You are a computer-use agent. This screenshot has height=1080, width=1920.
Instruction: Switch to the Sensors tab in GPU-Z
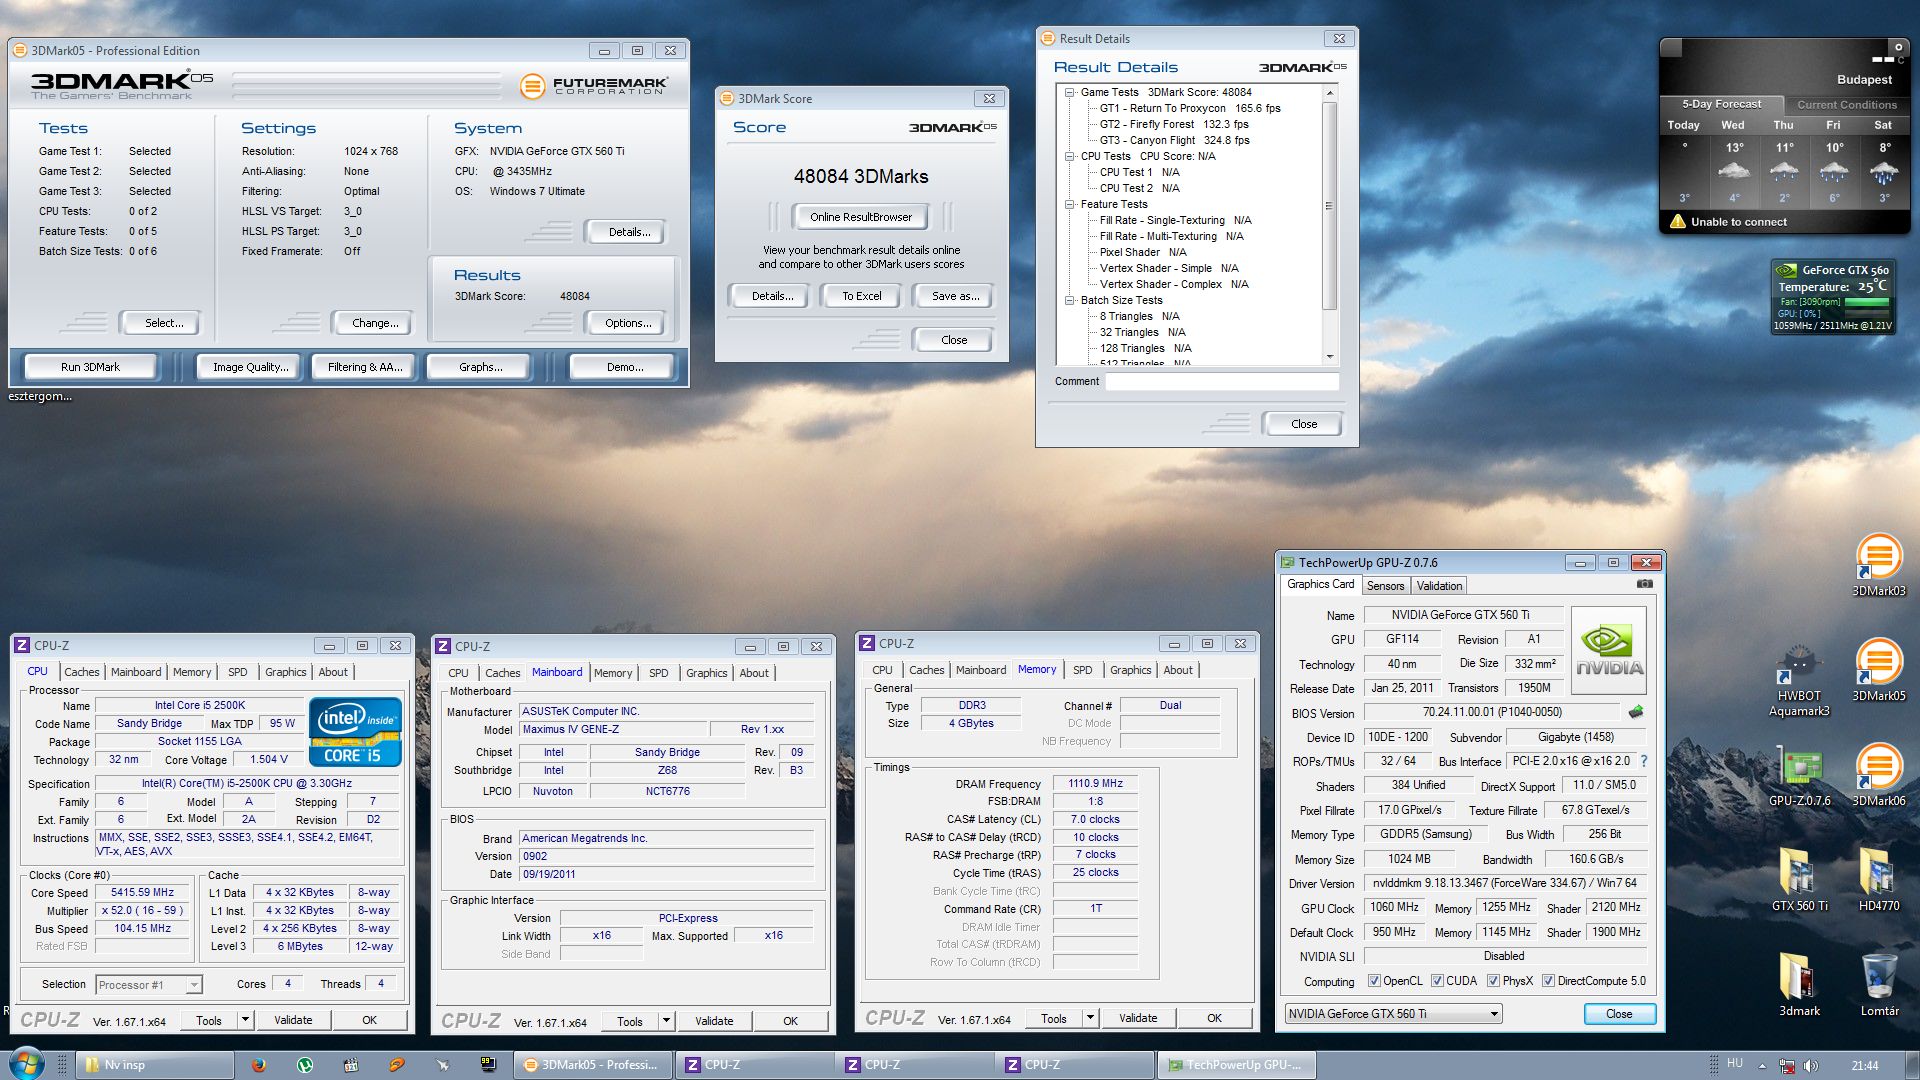1385,586
